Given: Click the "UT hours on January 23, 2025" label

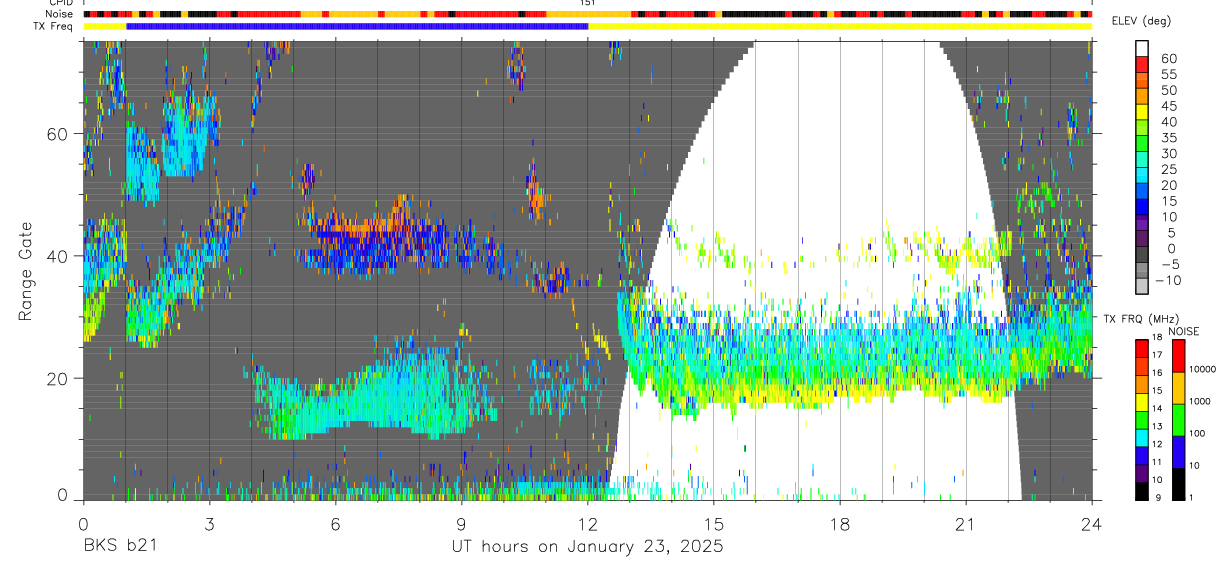Looking at the screenshot, I should (586, 546).
